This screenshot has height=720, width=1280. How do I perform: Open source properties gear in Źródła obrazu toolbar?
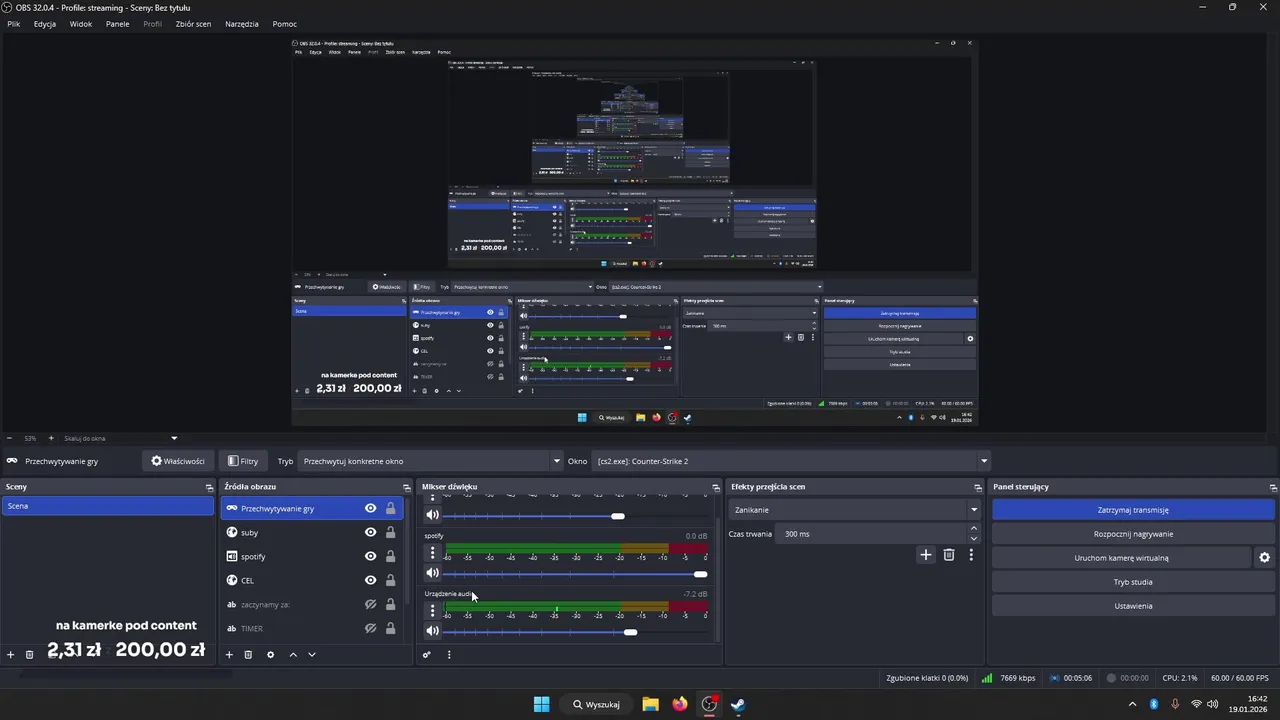[x=270, y=655]
